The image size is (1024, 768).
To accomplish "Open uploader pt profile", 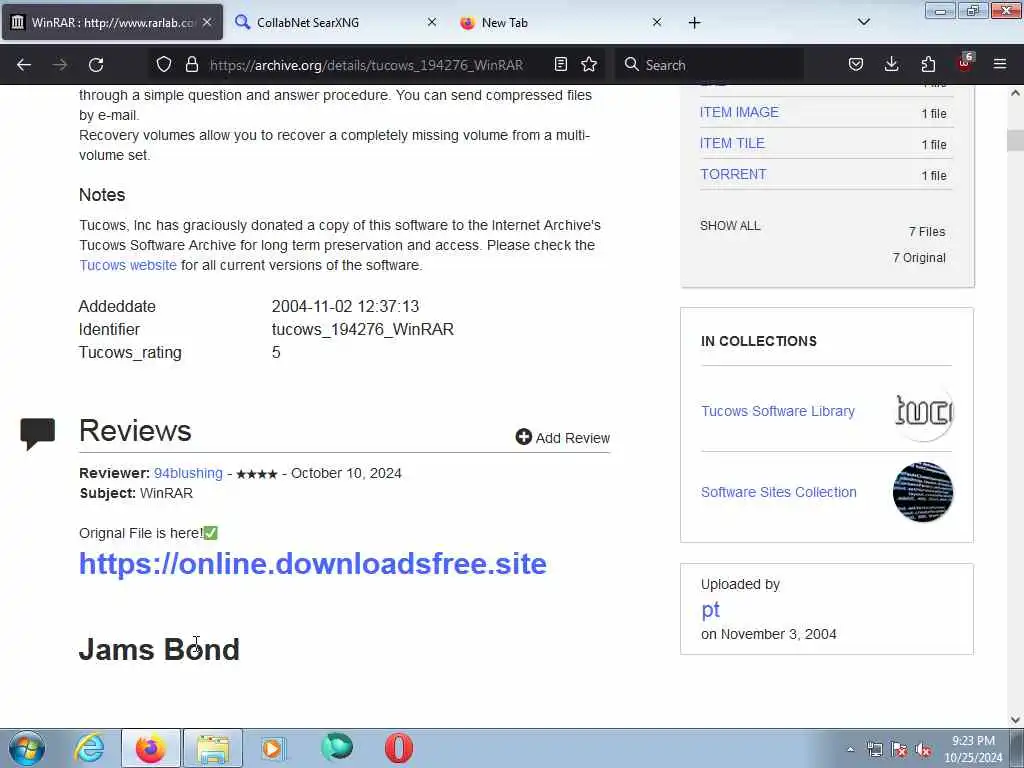I will point(711,609).
